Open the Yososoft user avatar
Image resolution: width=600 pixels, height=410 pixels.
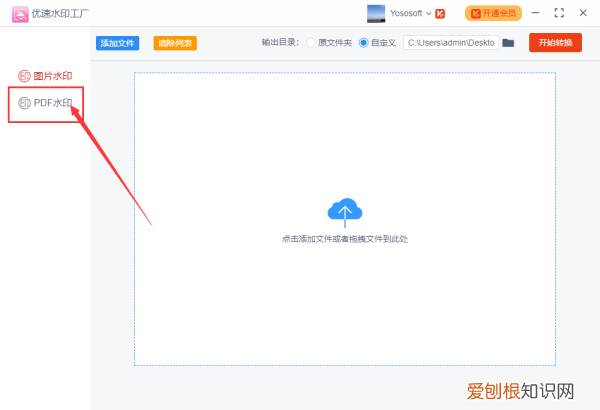pyautogui.click(x=376, y=14)
